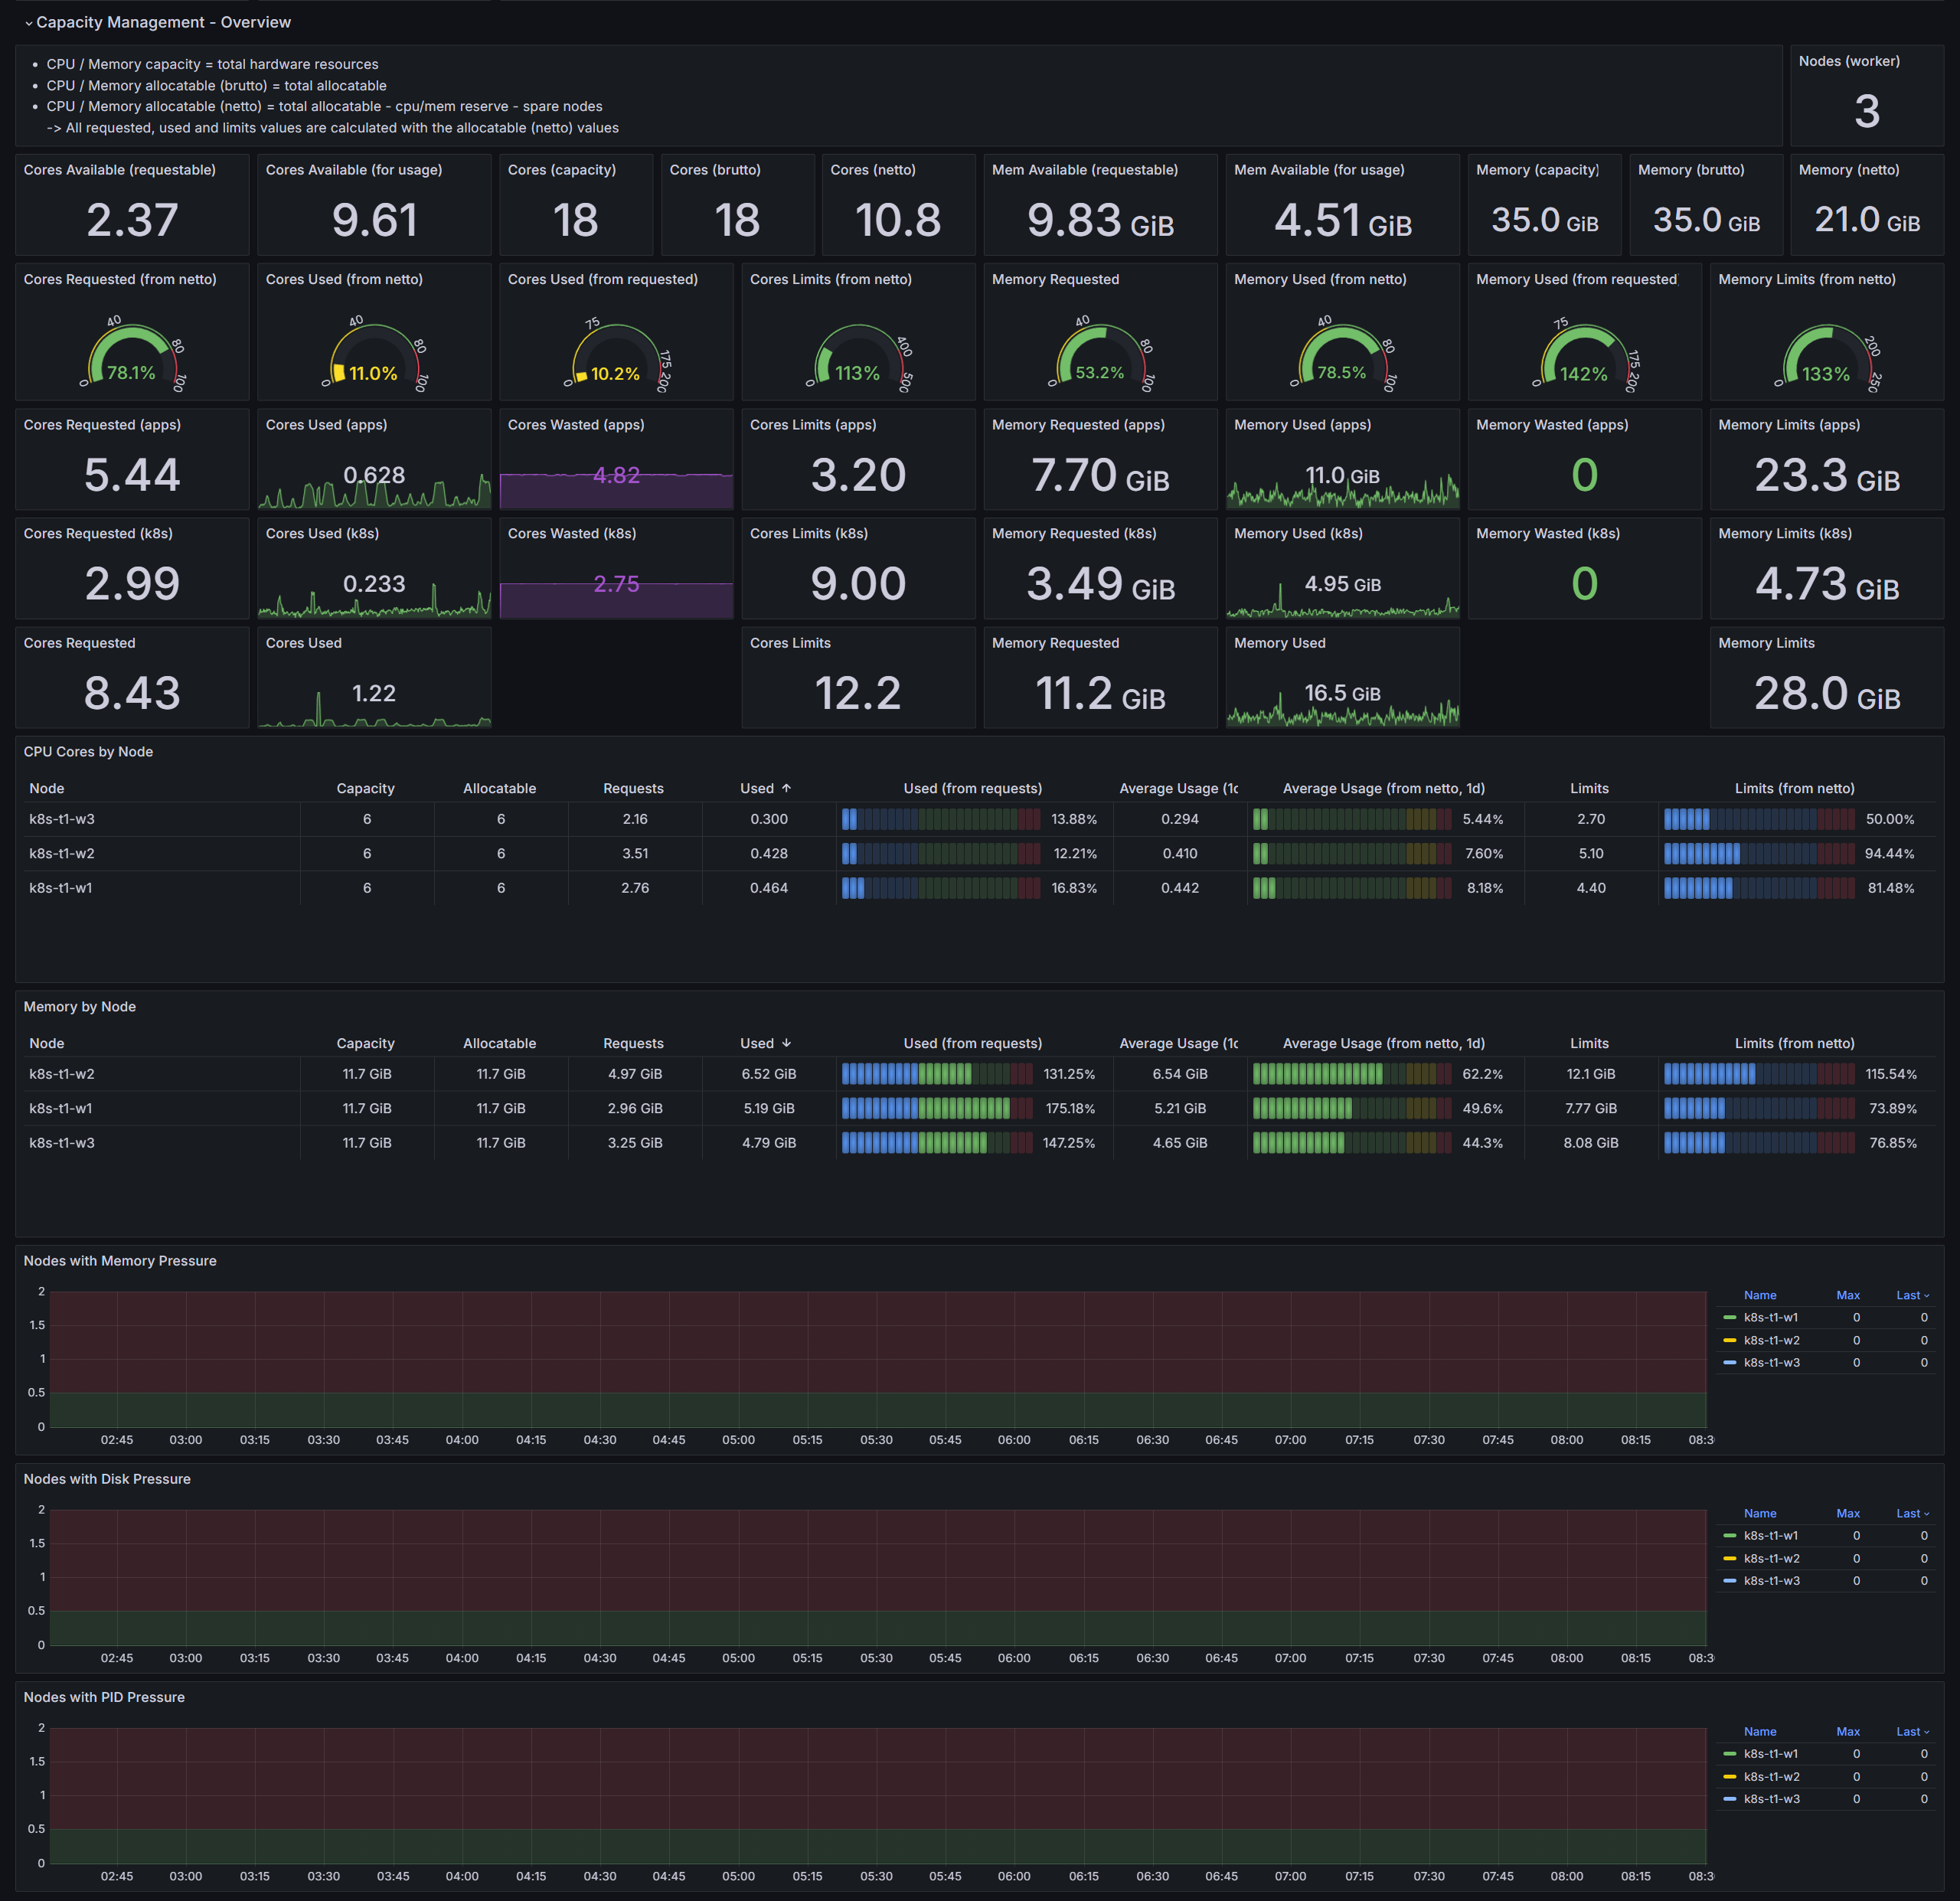Open CPU Cores by Node panel title menu
The image size is (1960, 1901).
click(88, 752)
